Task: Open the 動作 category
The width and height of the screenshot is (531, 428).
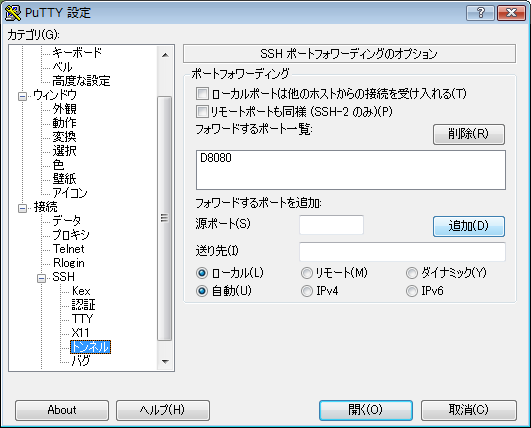Action: [x=64, y=123]
